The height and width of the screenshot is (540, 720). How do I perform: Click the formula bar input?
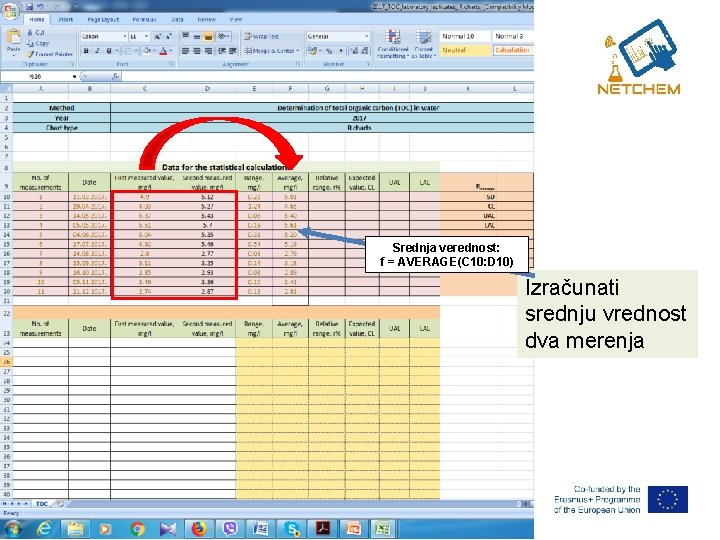[328, 76]
